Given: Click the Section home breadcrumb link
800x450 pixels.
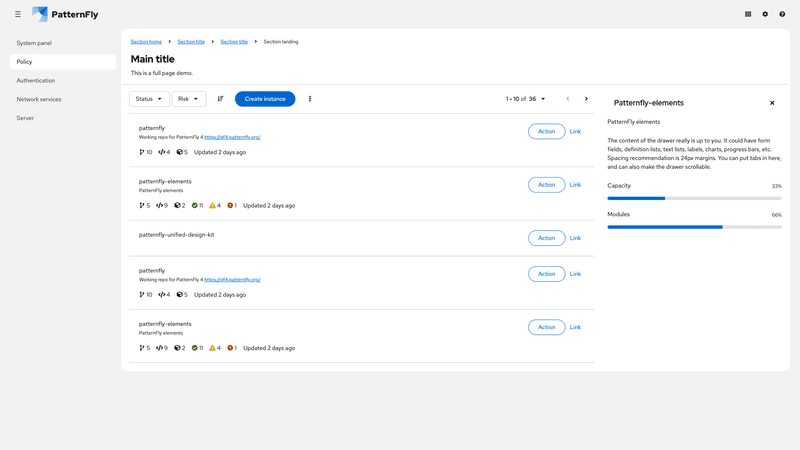Looking at the screenshot, I should tap(146, 42).
